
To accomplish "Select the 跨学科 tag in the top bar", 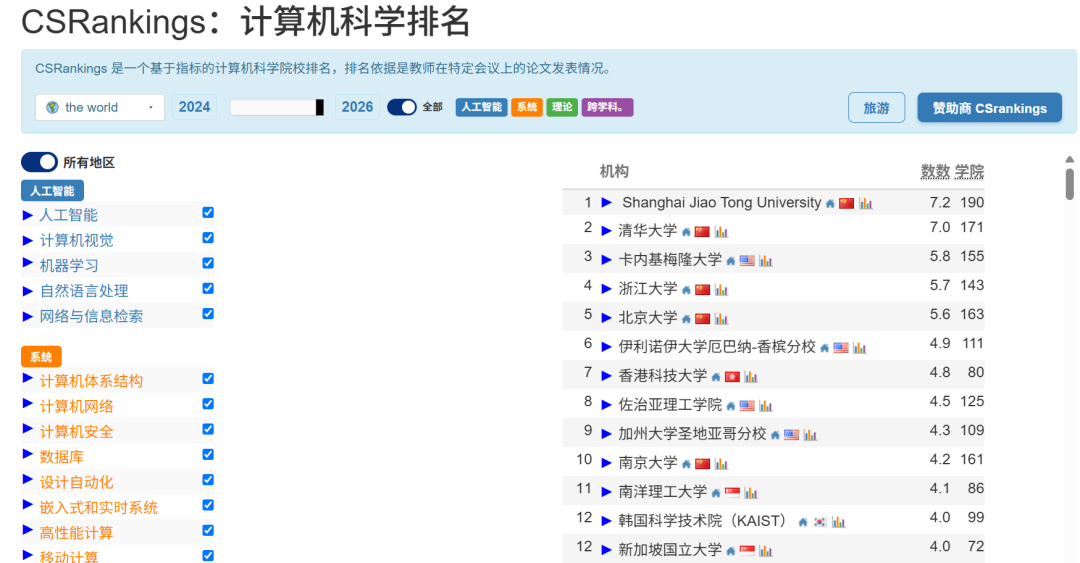I will click(608, 107).
